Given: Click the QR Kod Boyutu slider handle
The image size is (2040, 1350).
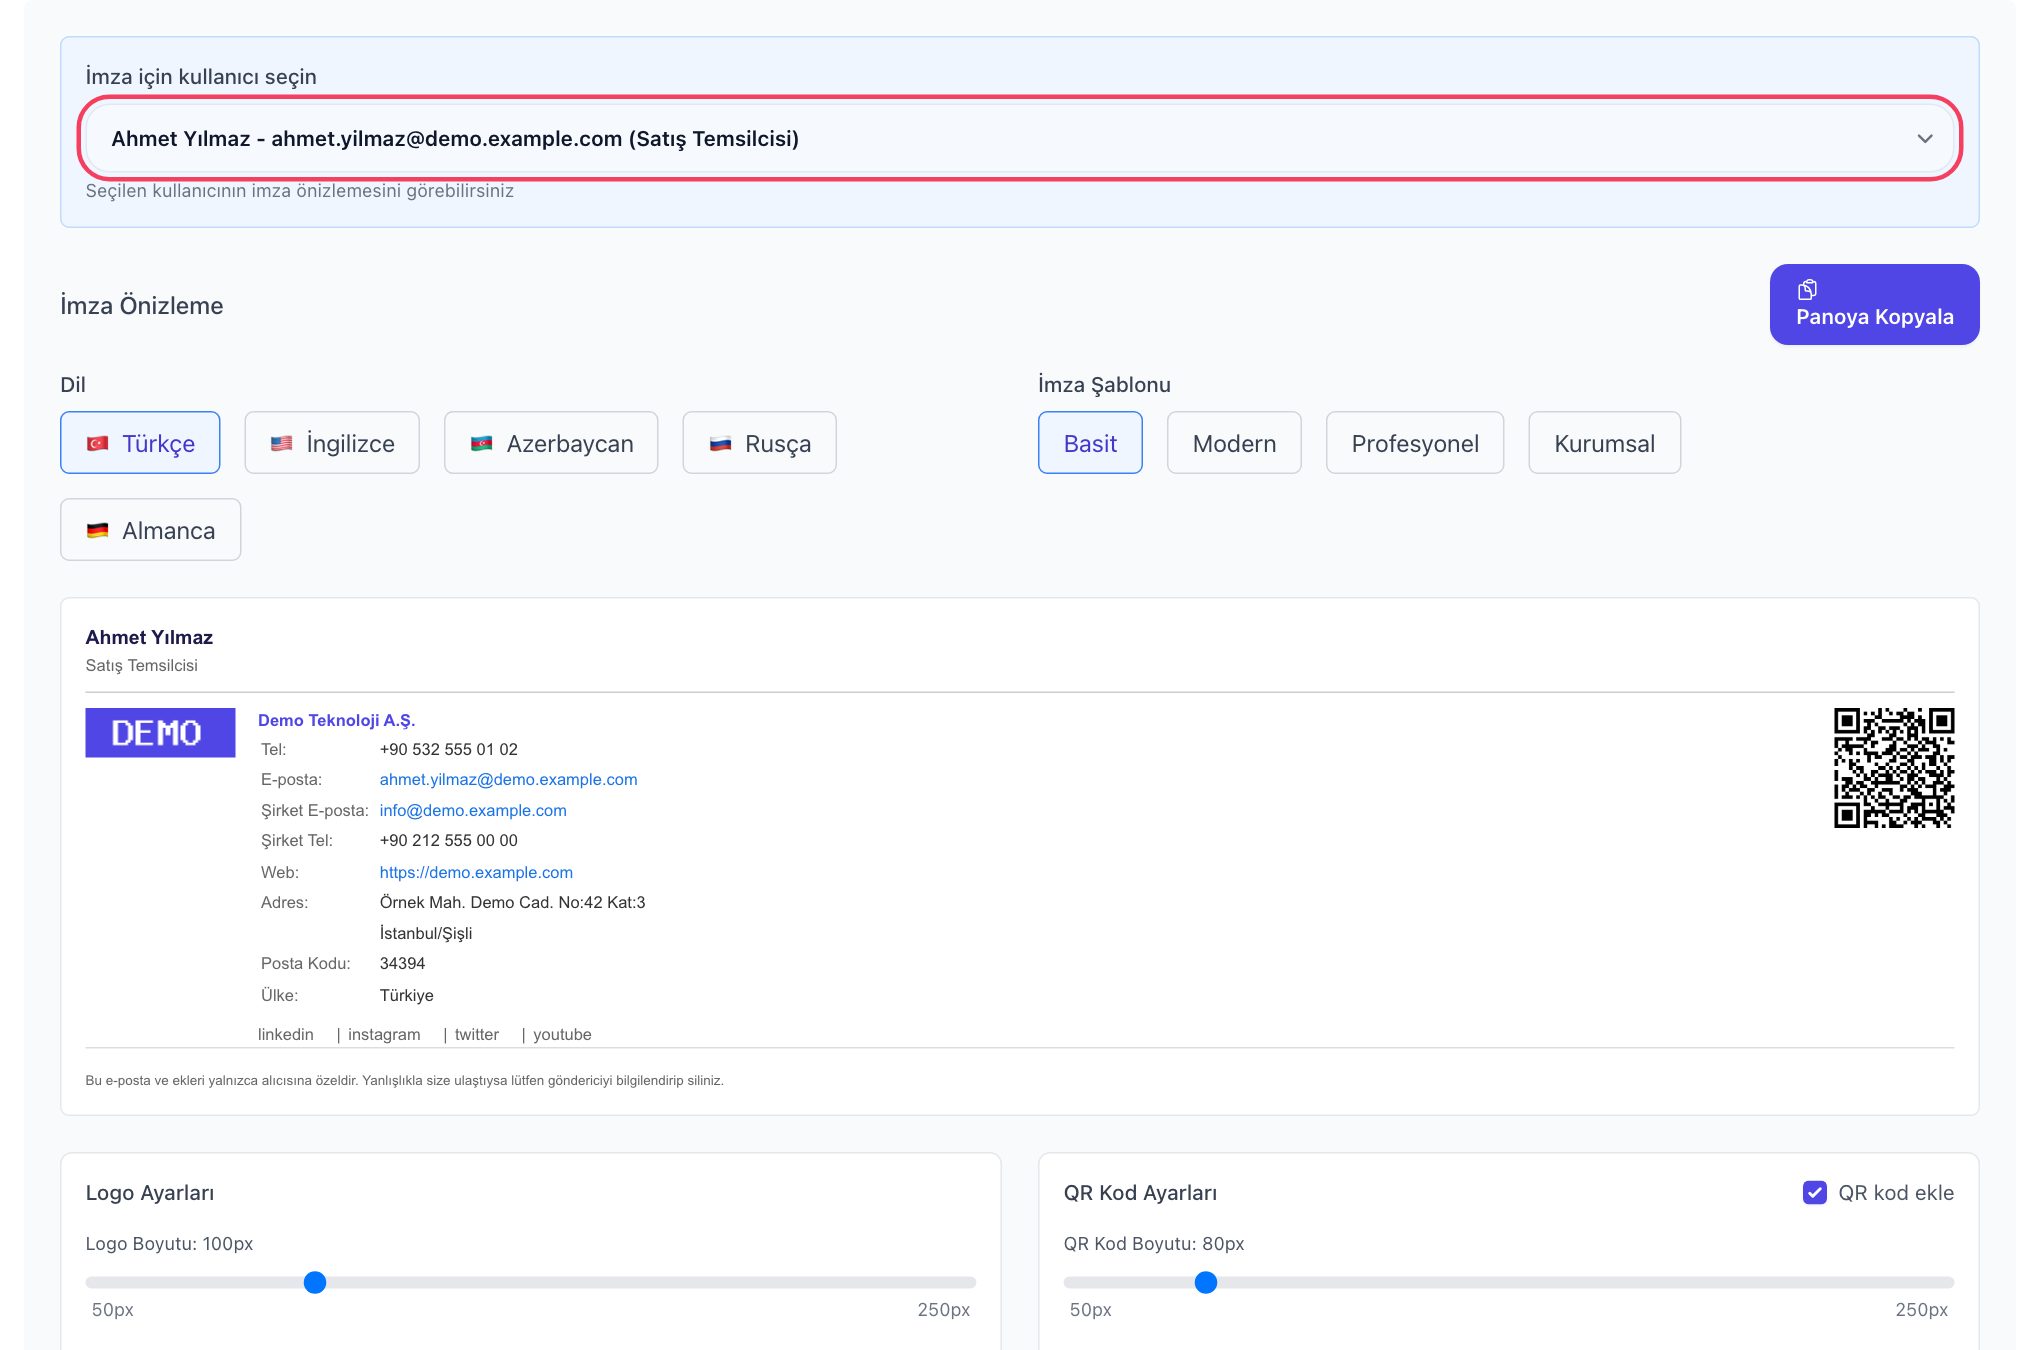Looking at the screenshot, I should tap(1206, 1283).
